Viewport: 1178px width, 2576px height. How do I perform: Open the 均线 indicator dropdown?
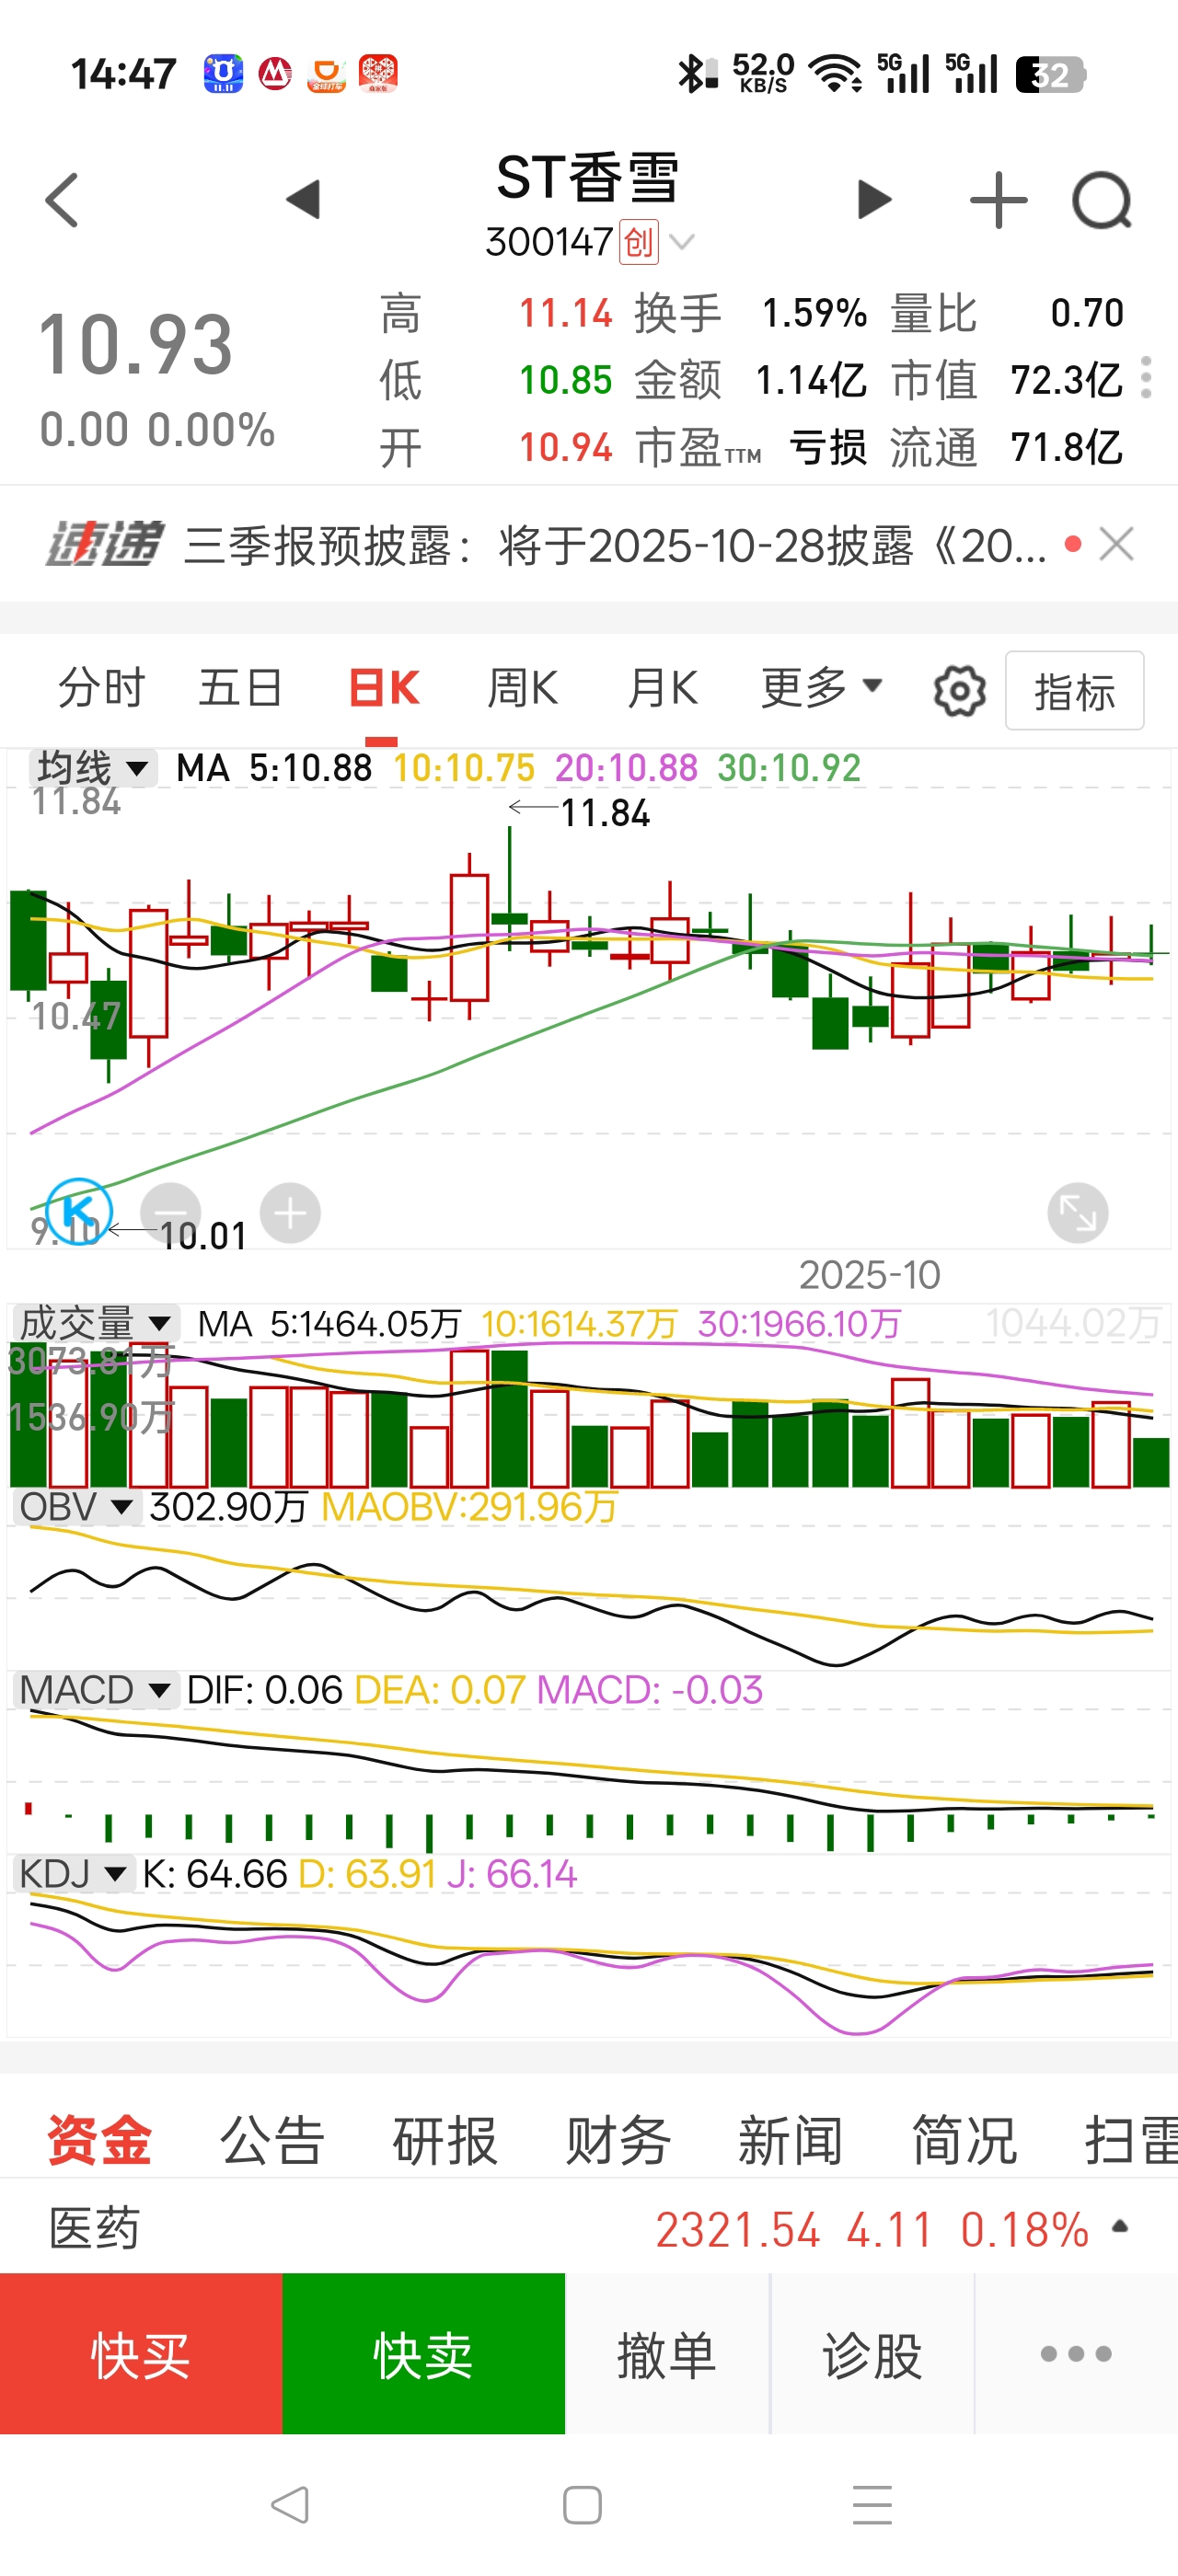tap(92, 768)
